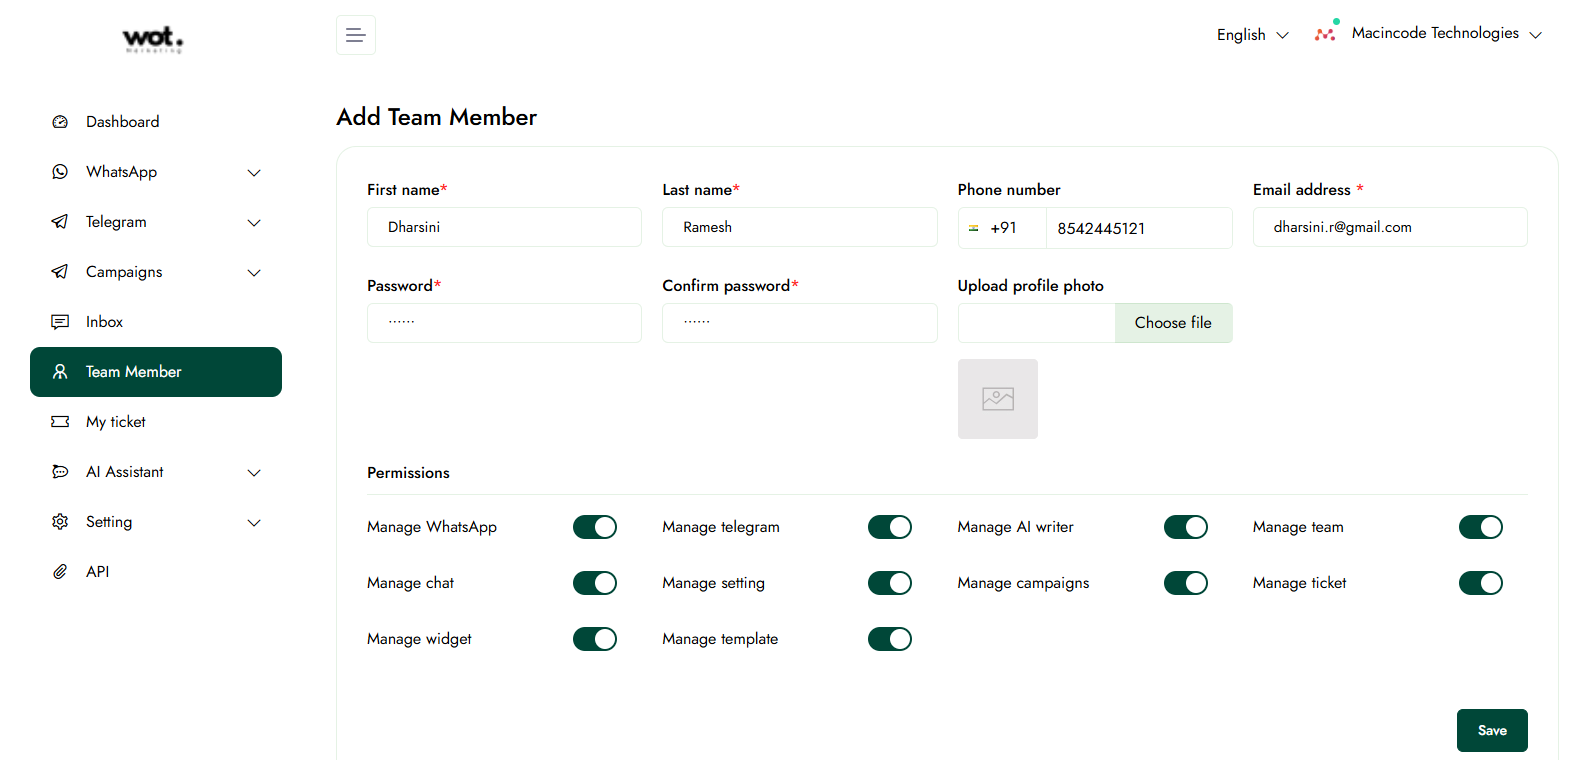
Task: Select Telegram in the sidebar
Action: tap(116, 222)
